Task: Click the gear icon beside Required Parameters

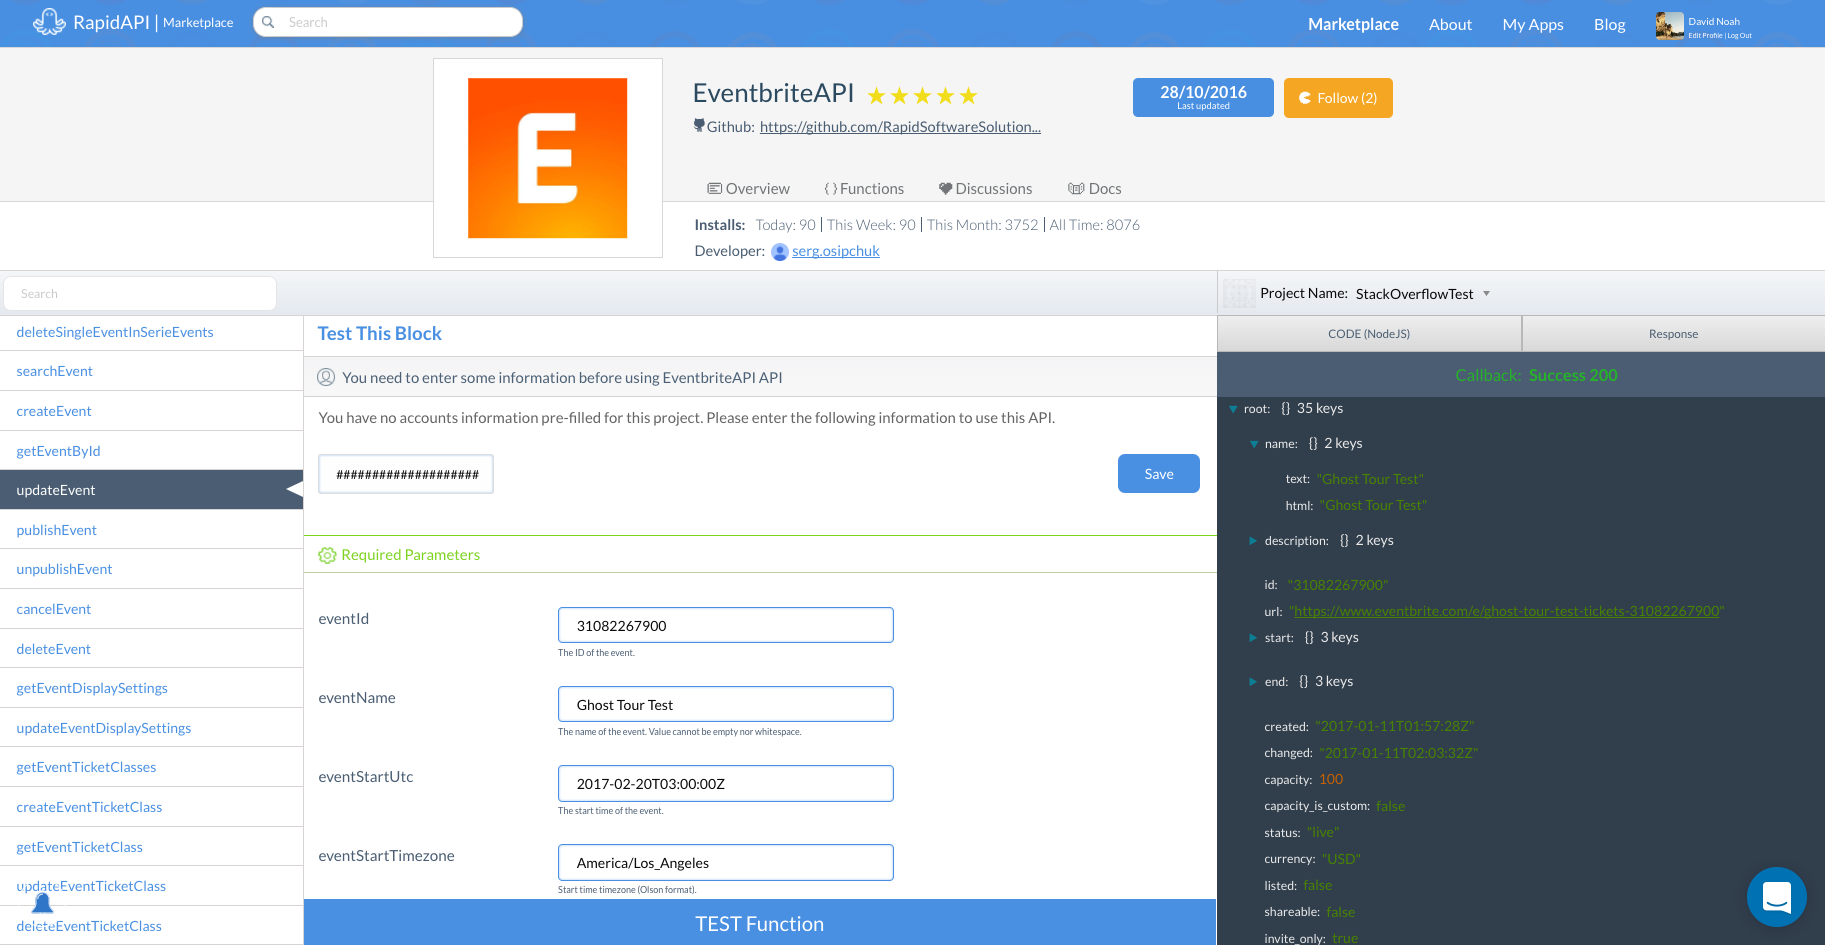Action: (327, 555)
